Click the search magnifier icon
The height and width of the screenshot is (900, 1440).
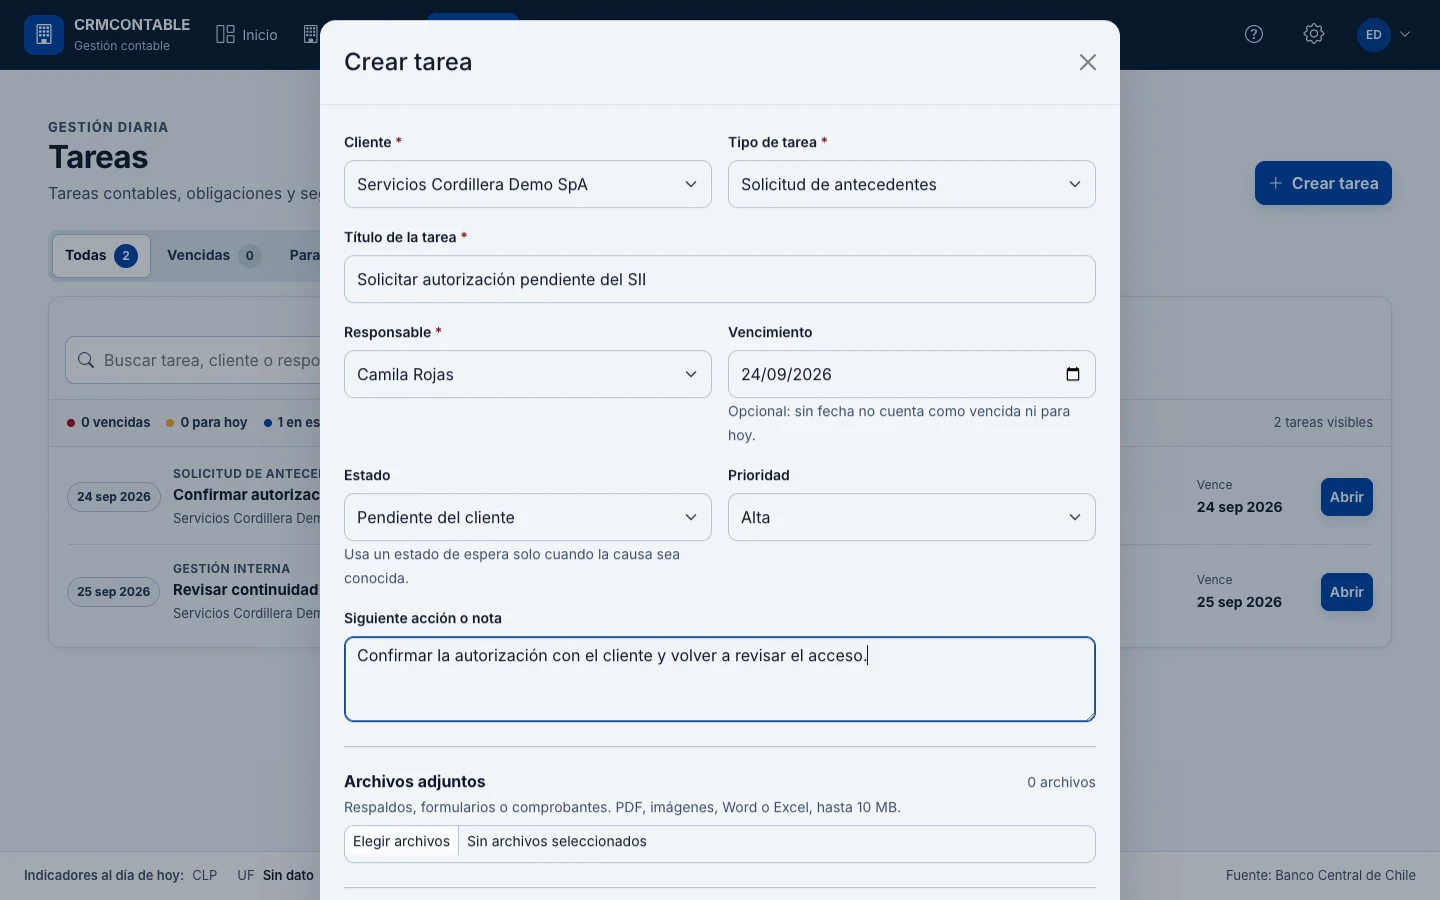click(x=86, y=360)
